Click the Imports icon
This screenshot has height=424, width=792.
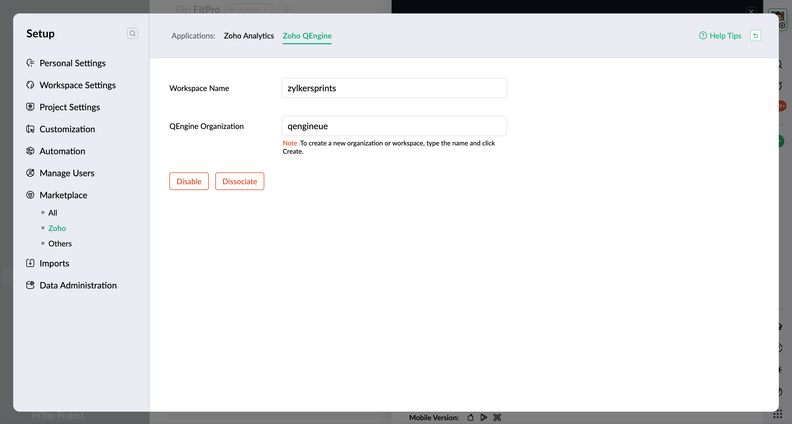(30, 263)
